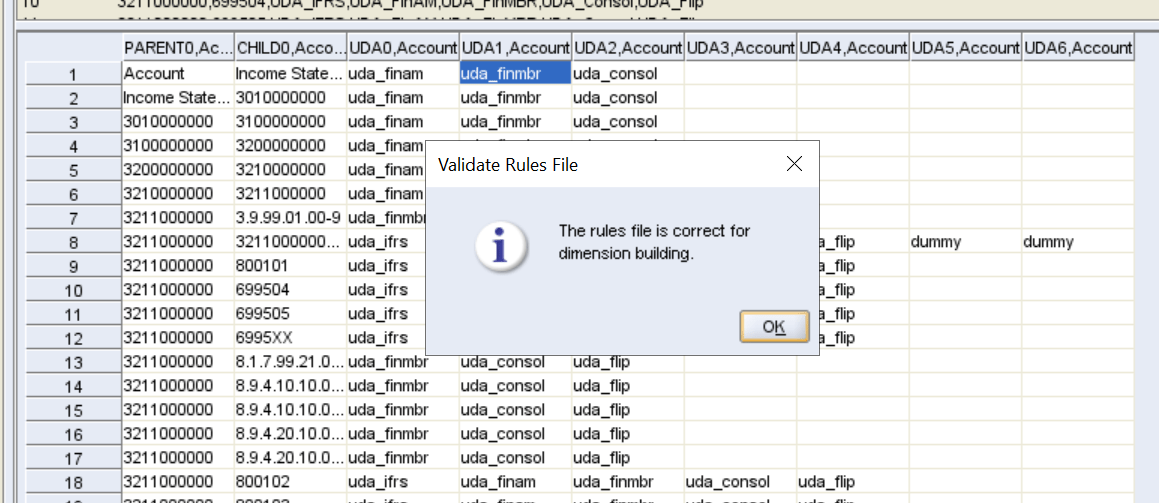Viewport: 1159px width, 503px height.
Task: Click the '3.9.99.01.00-9' cell in row 7
Action: (x=290, y=218)
